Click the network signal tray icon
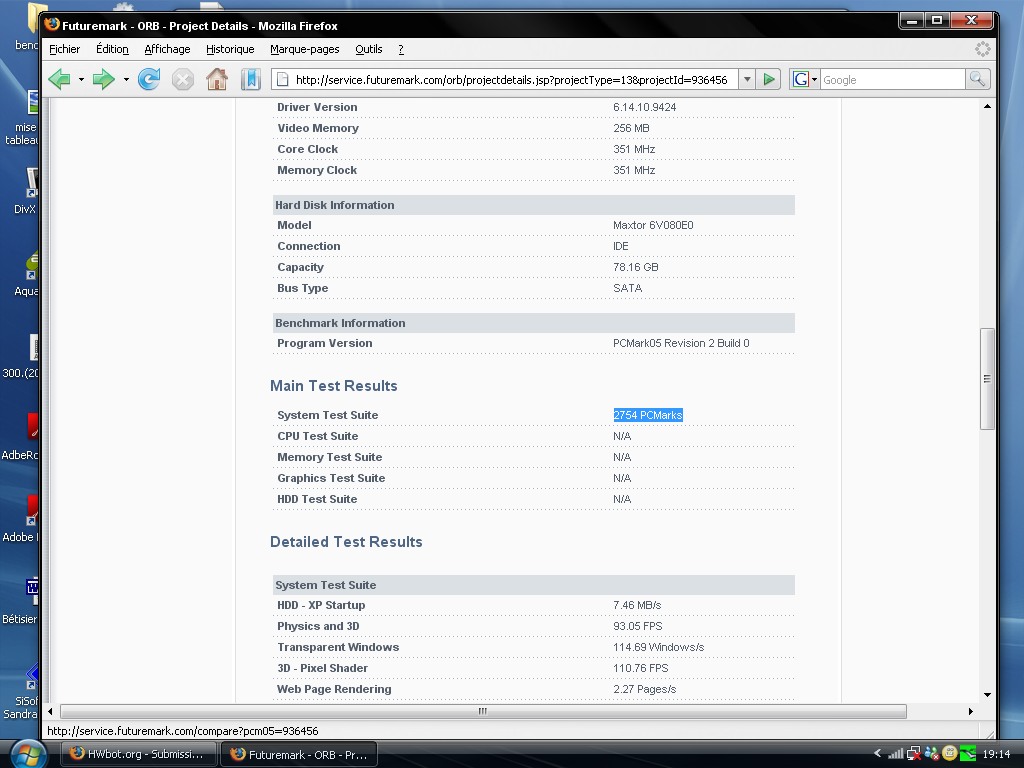 coord(896,754)
